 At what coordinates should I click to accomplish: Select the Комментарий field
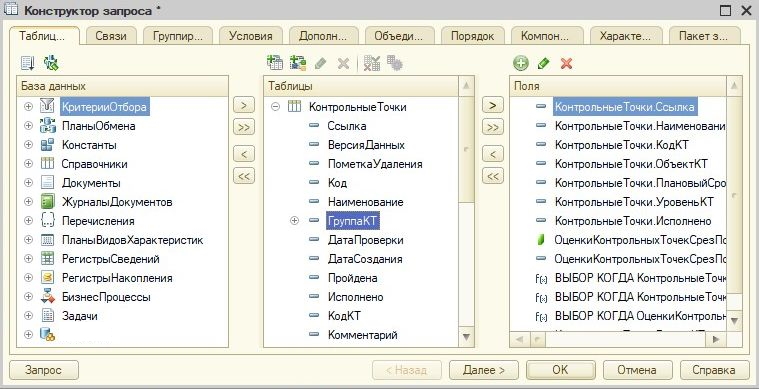pos(363,335)
